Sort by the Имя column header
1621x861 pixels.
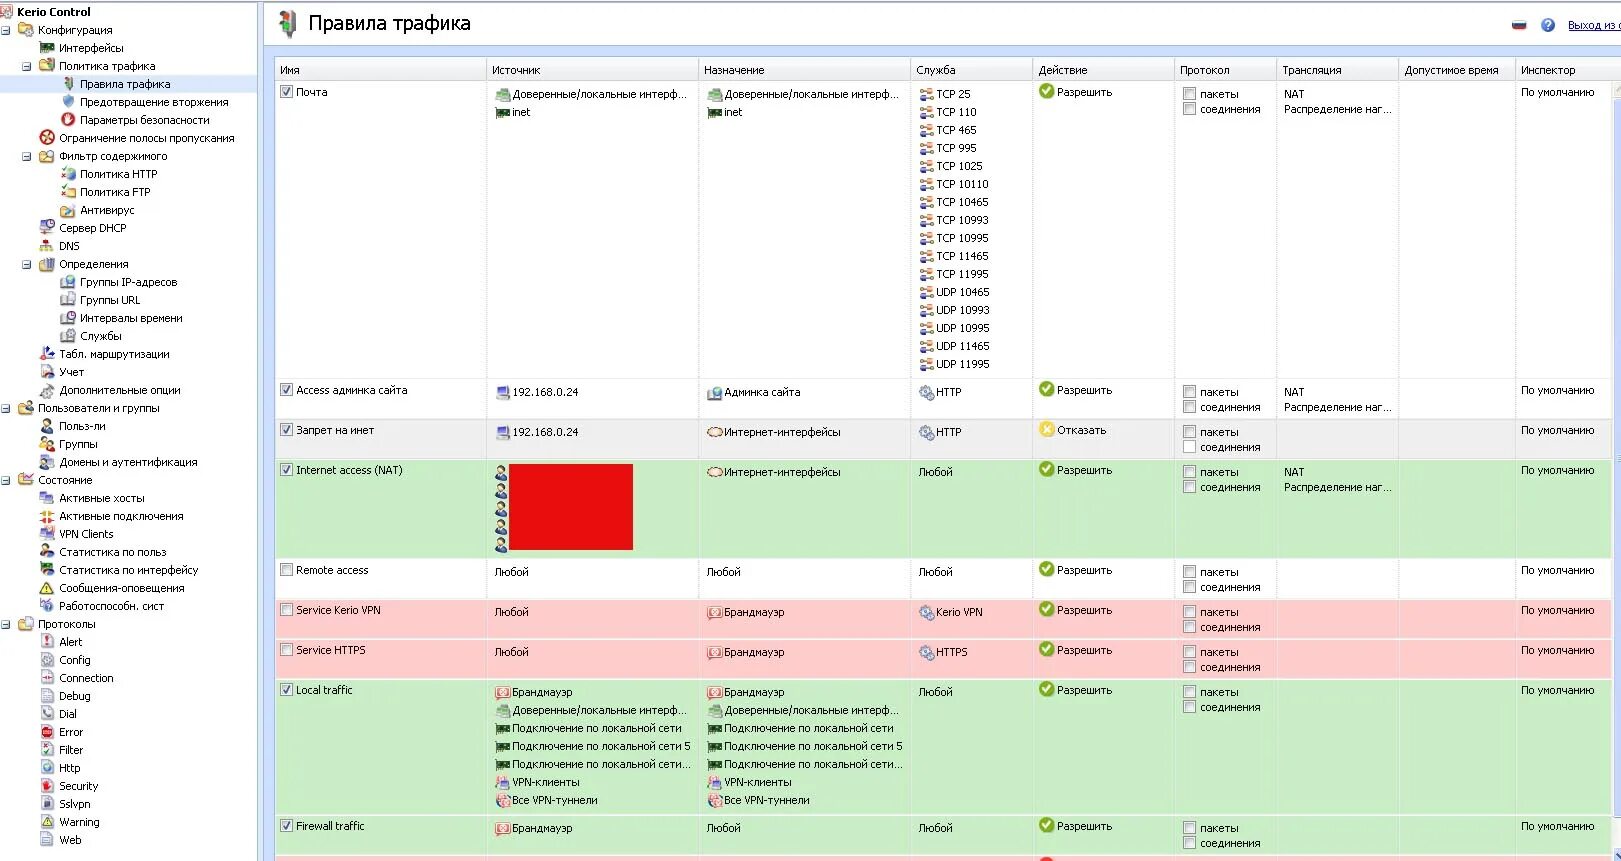click(380, 70)
